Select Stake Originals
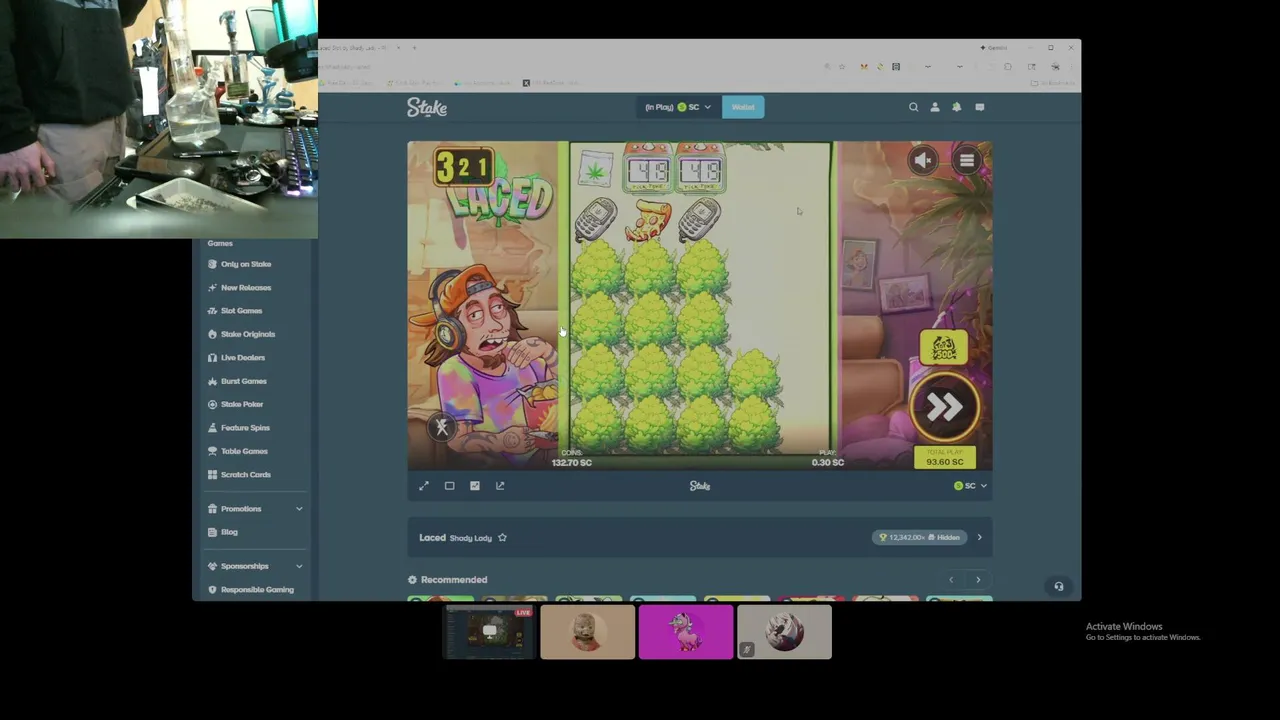Image resolution: width=1280 pixels, height=720 pixels. 247,334
